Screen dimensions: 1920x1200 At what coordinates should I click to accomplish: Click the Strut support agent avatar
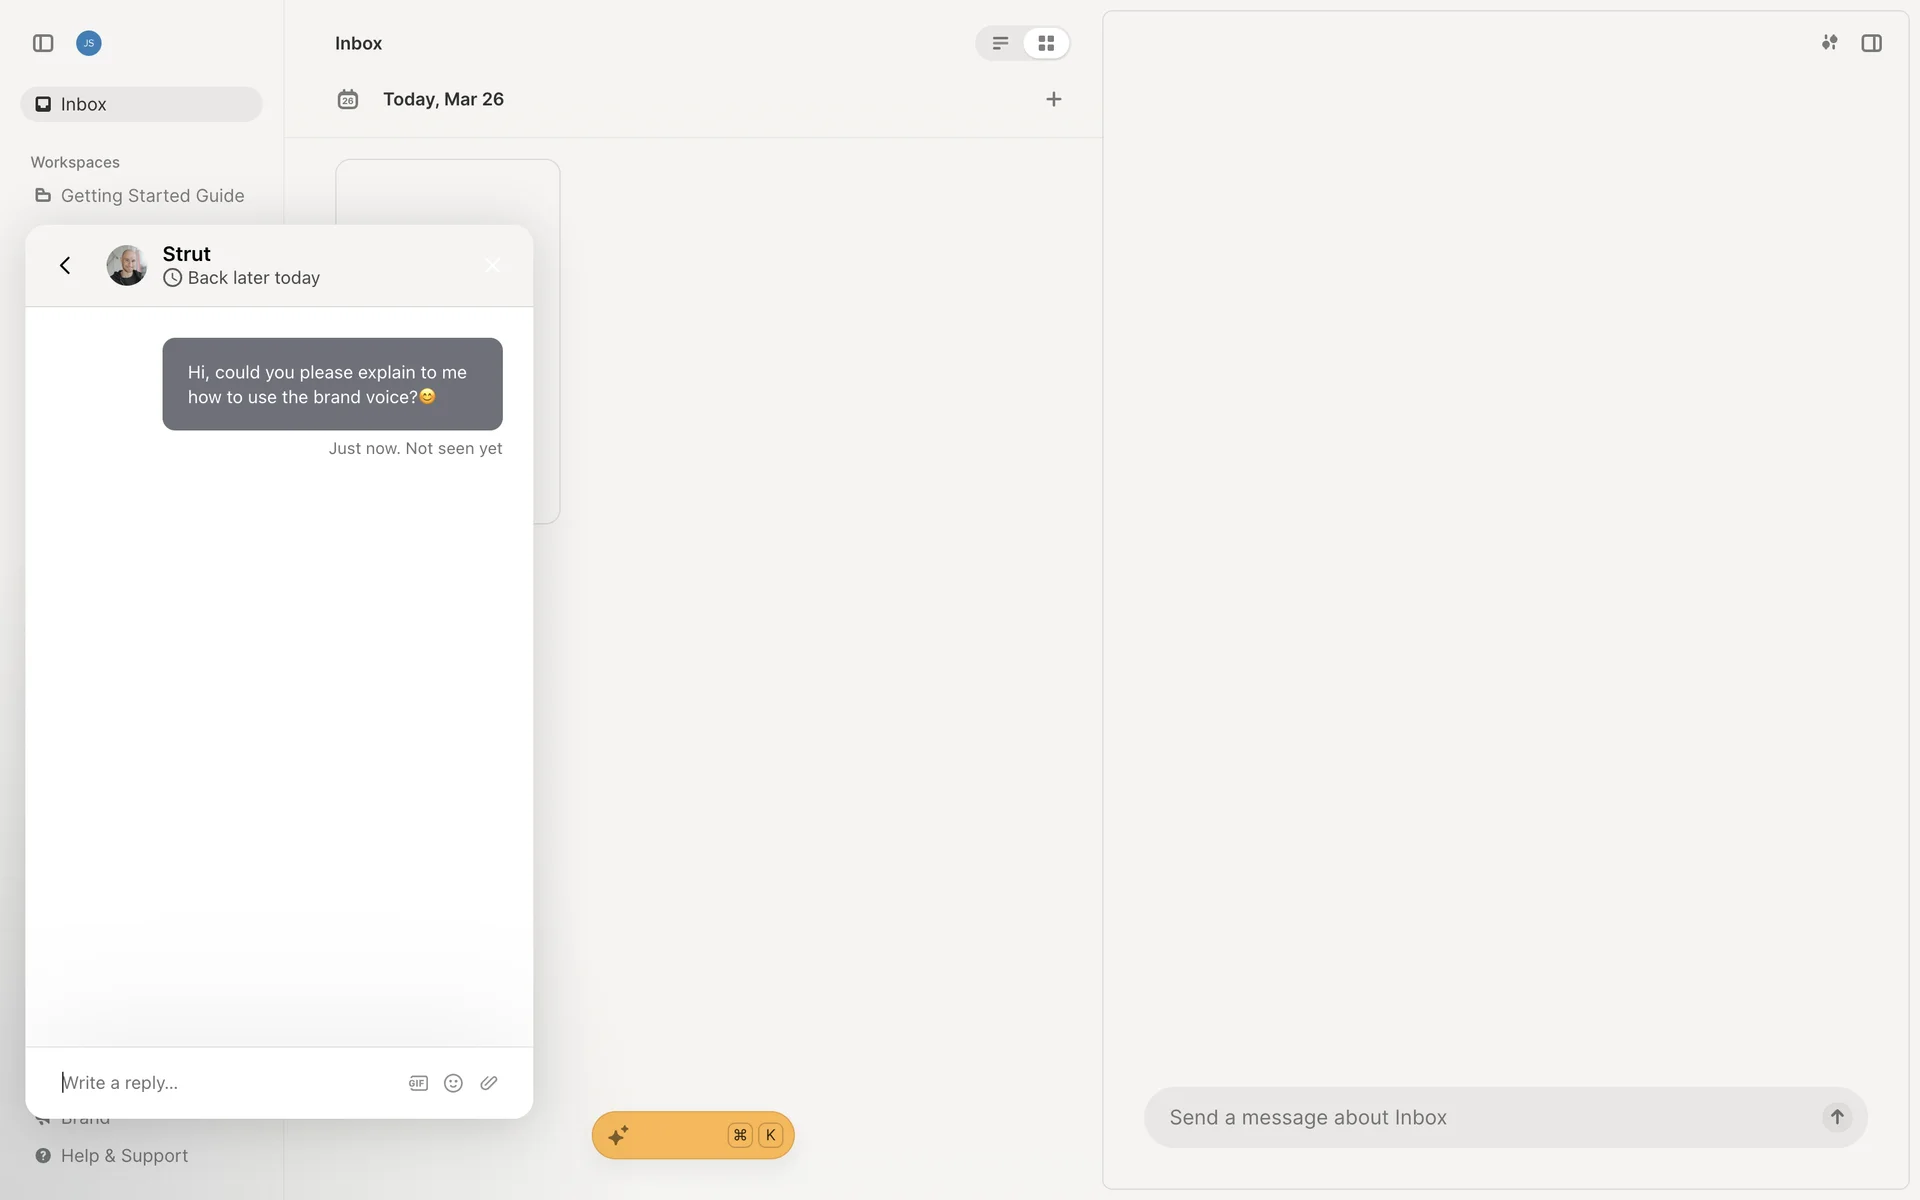127,265
